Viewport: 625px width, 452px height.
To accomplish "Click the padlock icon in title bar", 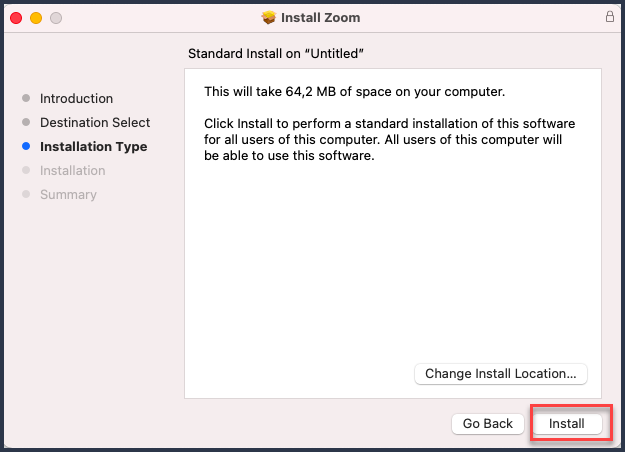I will 609,17.
